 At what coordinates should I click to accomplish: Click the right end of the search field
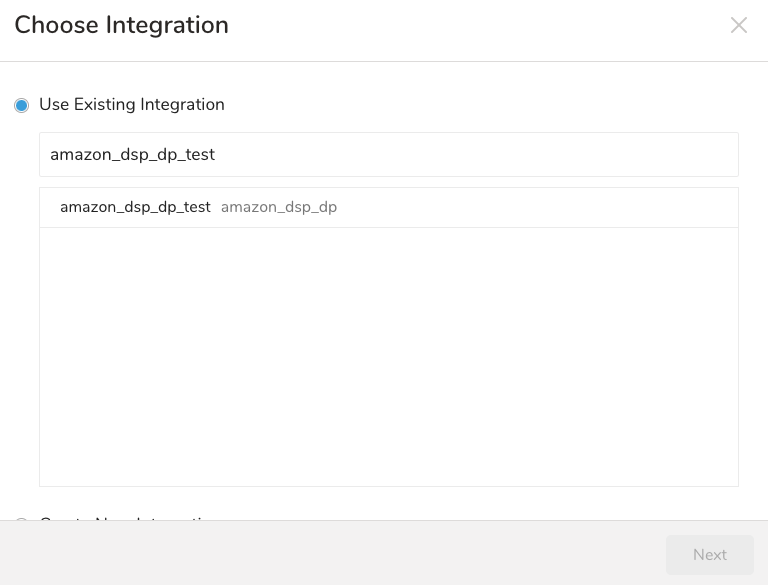[x=700, y=155]
